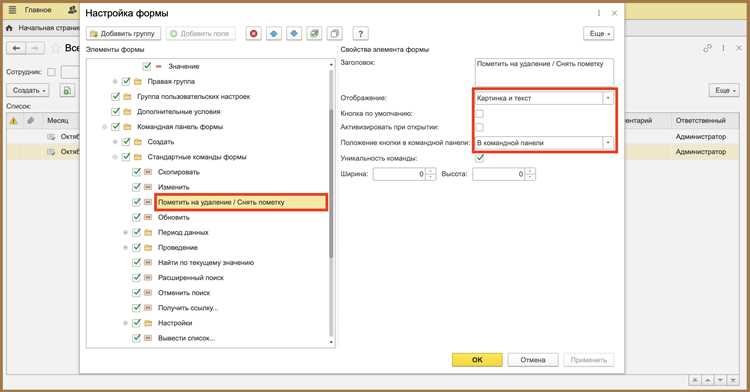Move element up with blue arrow icon
750x392 pixels.
[x=274, y=33]
